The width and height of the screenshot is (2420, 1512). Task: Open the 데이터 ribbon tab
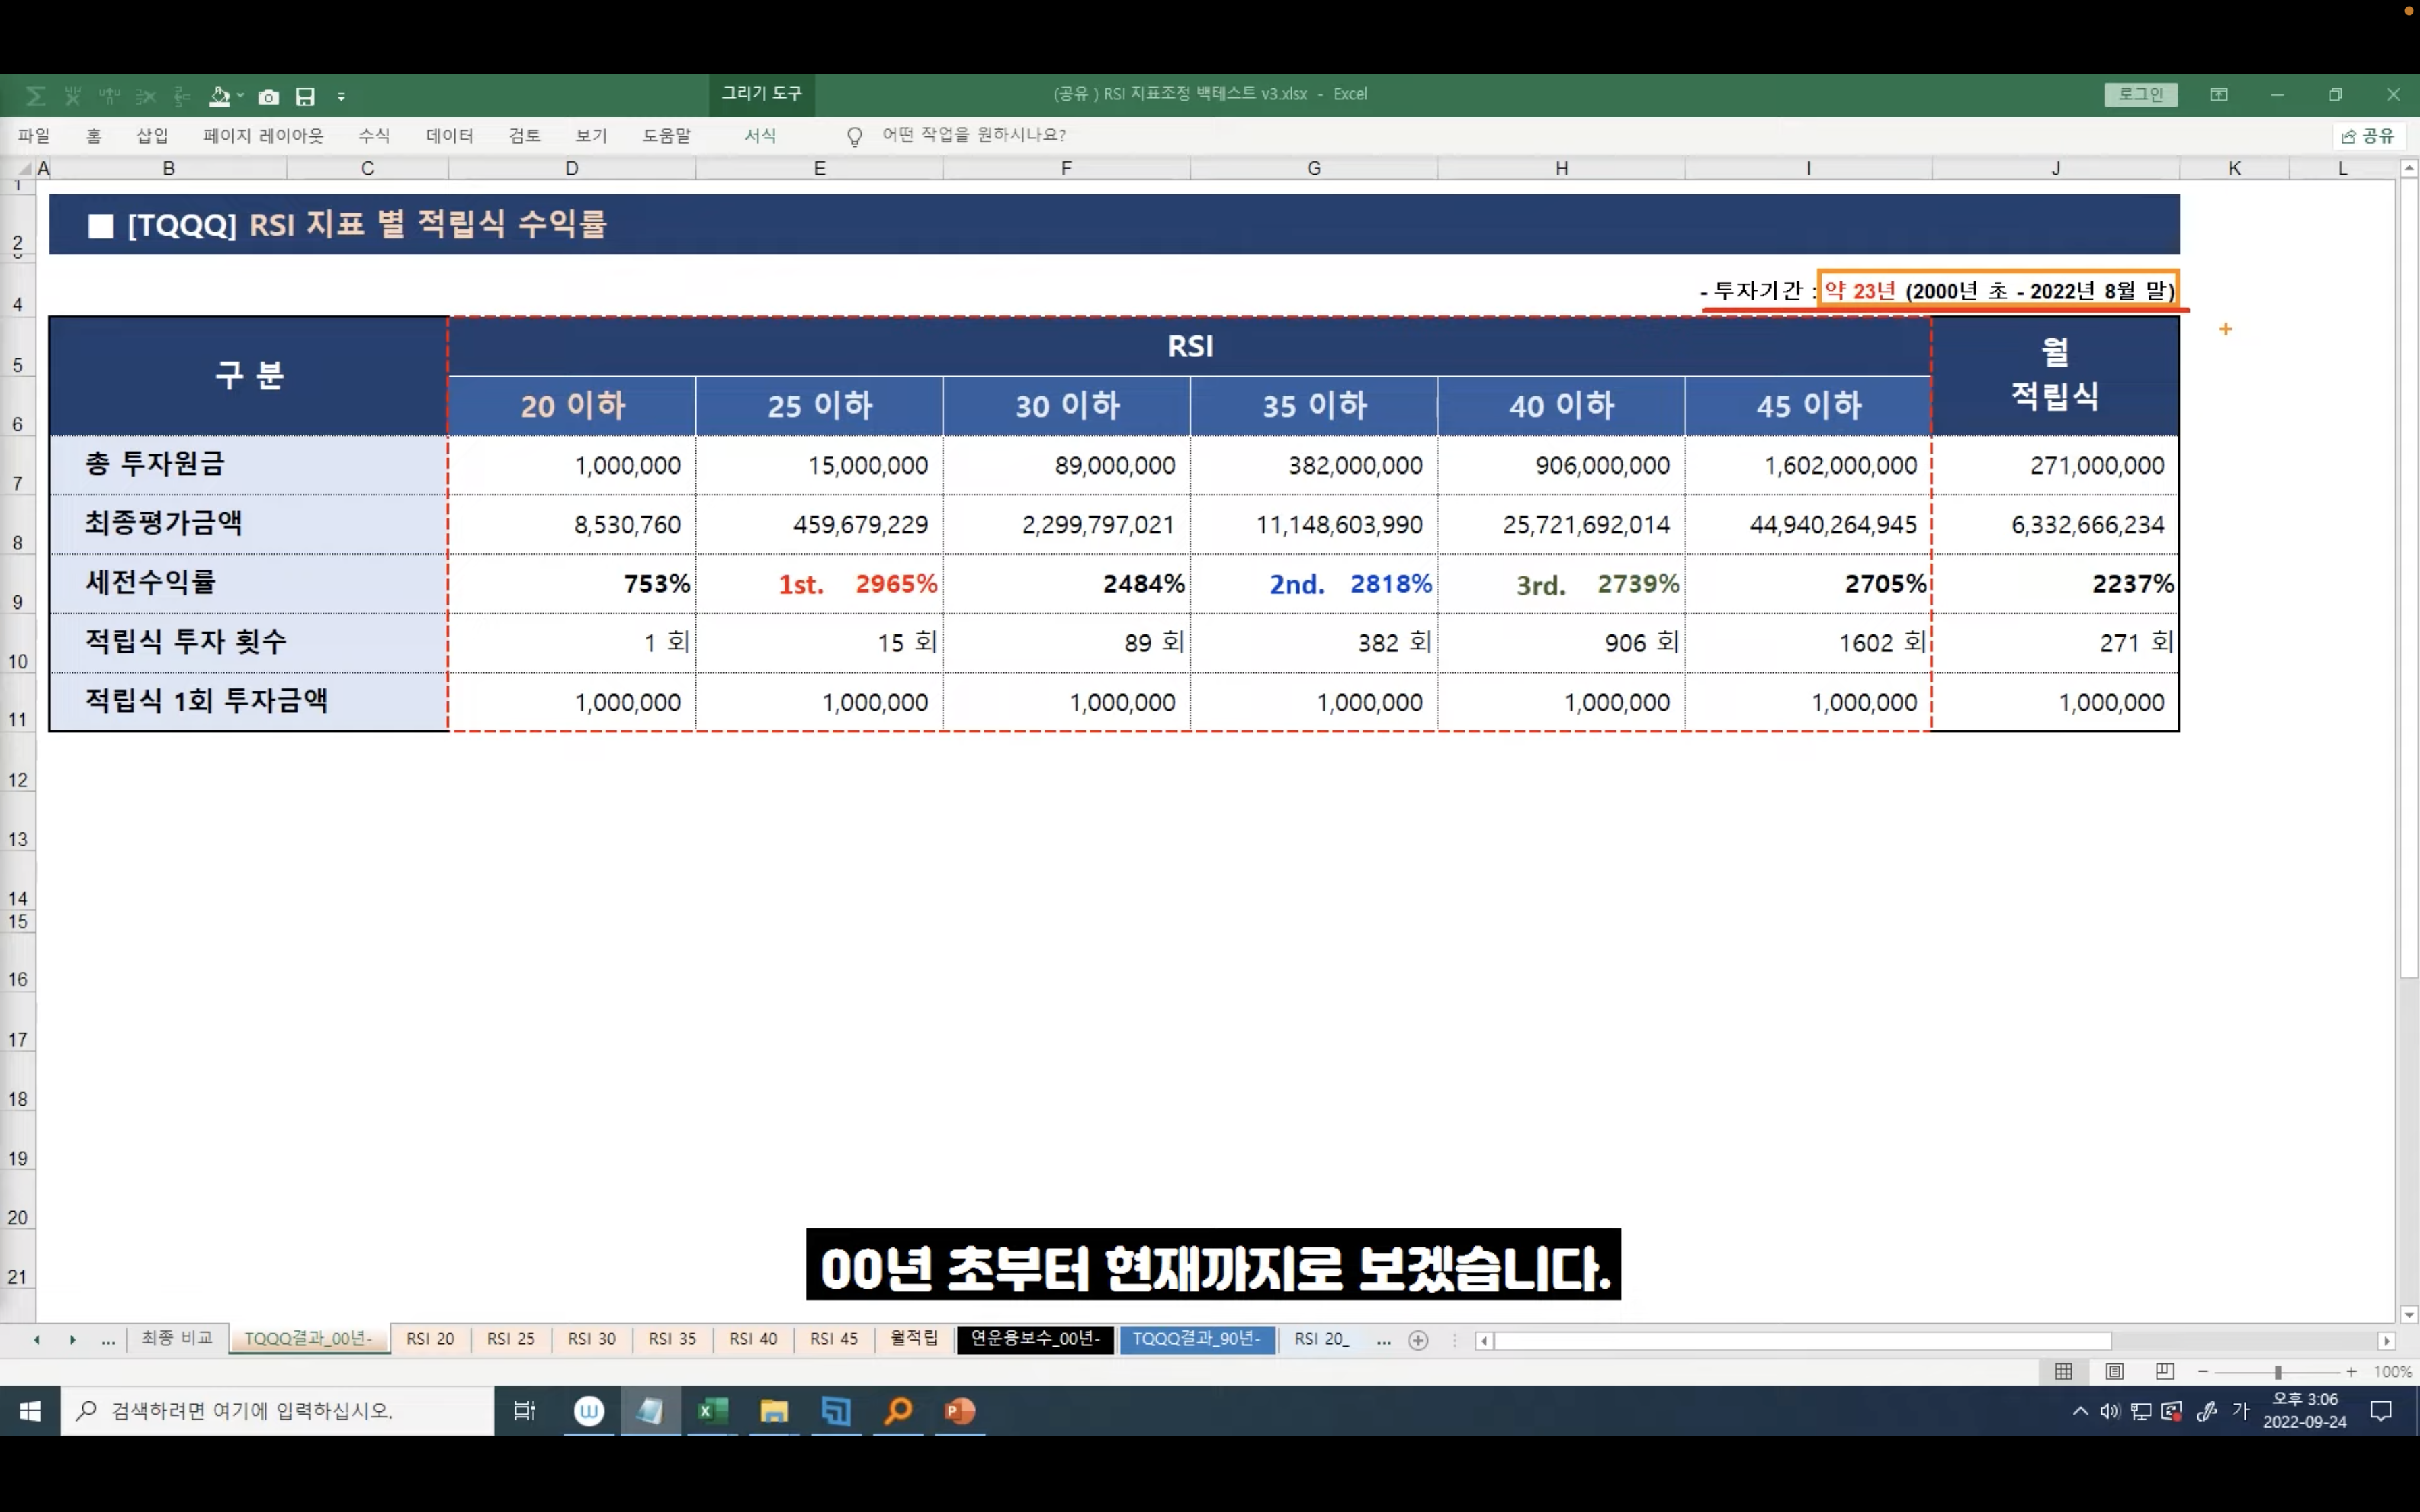(x=449, y=135)
